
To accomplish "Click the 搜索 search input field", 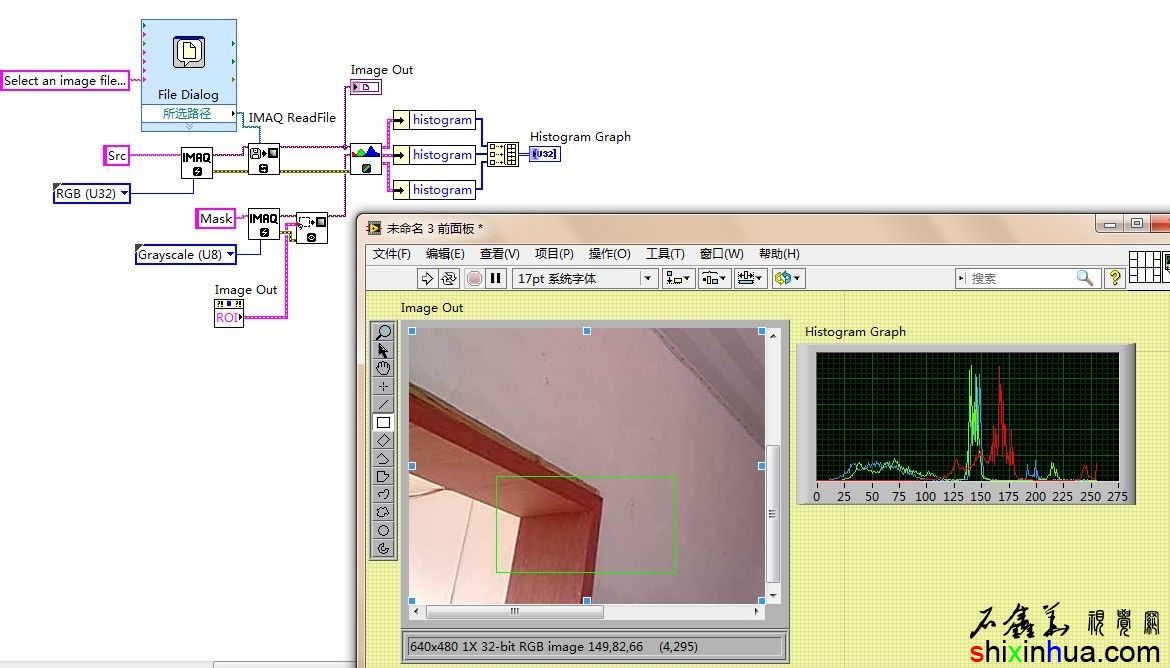I will (1020, 278).
